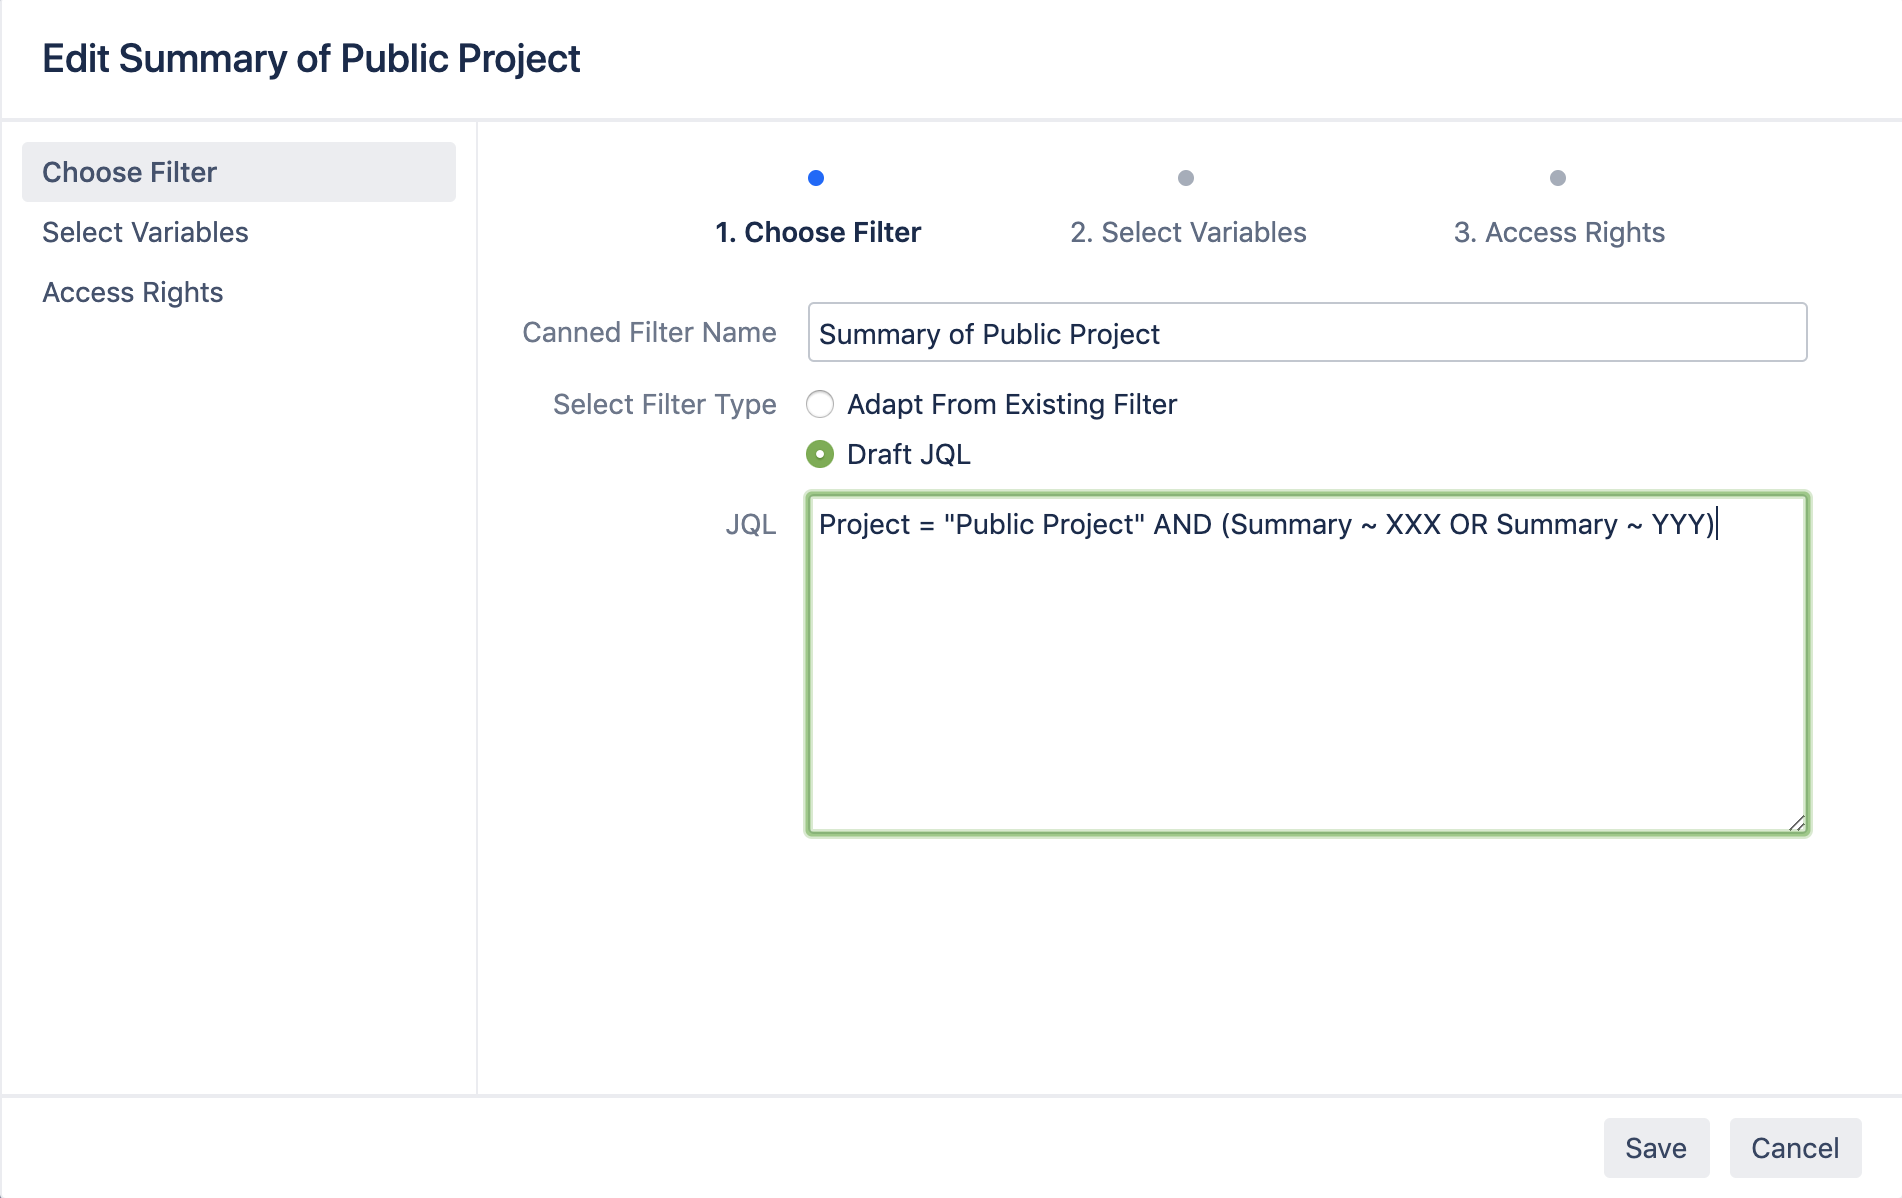Click the gray step dot above Select Variables
Image resolution: width=1902 pixels, height=1198 pixels.
(x=1186, y=178)
